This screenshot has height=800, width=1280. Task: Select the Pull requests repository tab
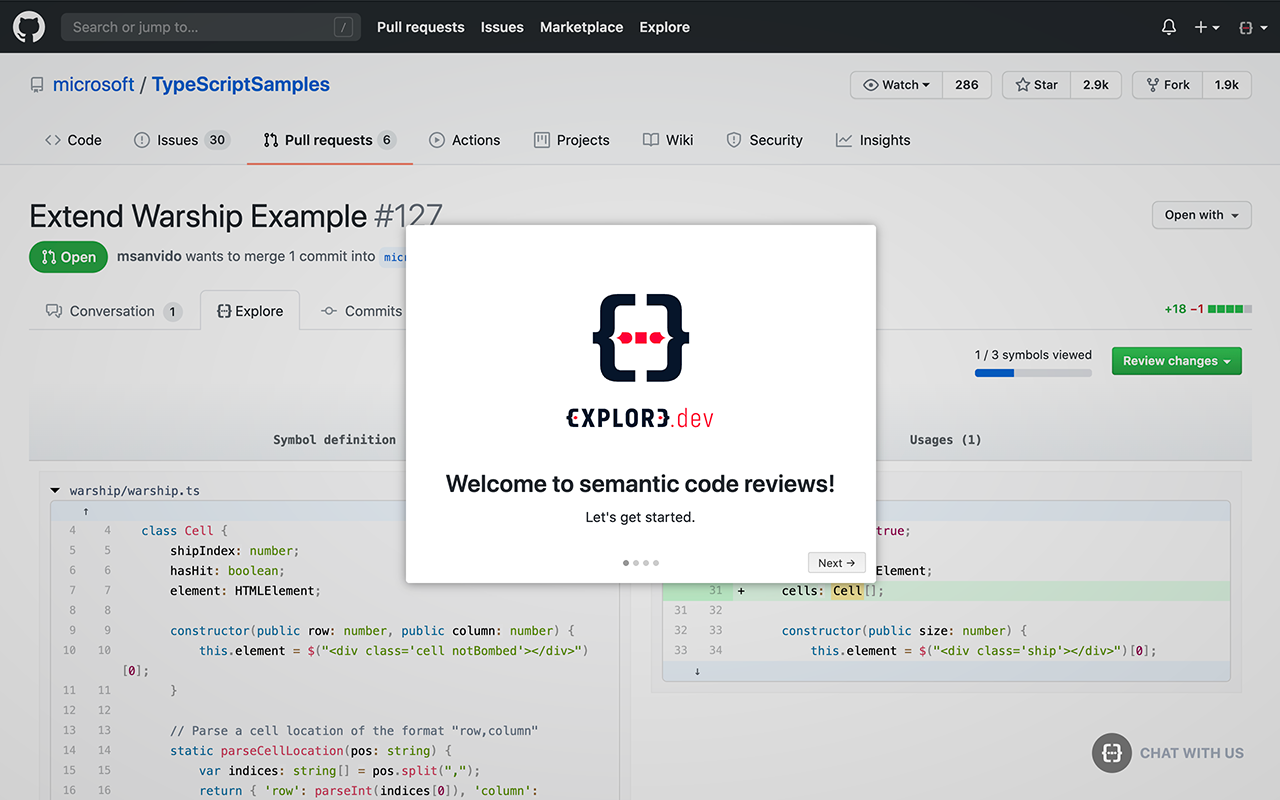pyautogui.click(x=329, y=140)
